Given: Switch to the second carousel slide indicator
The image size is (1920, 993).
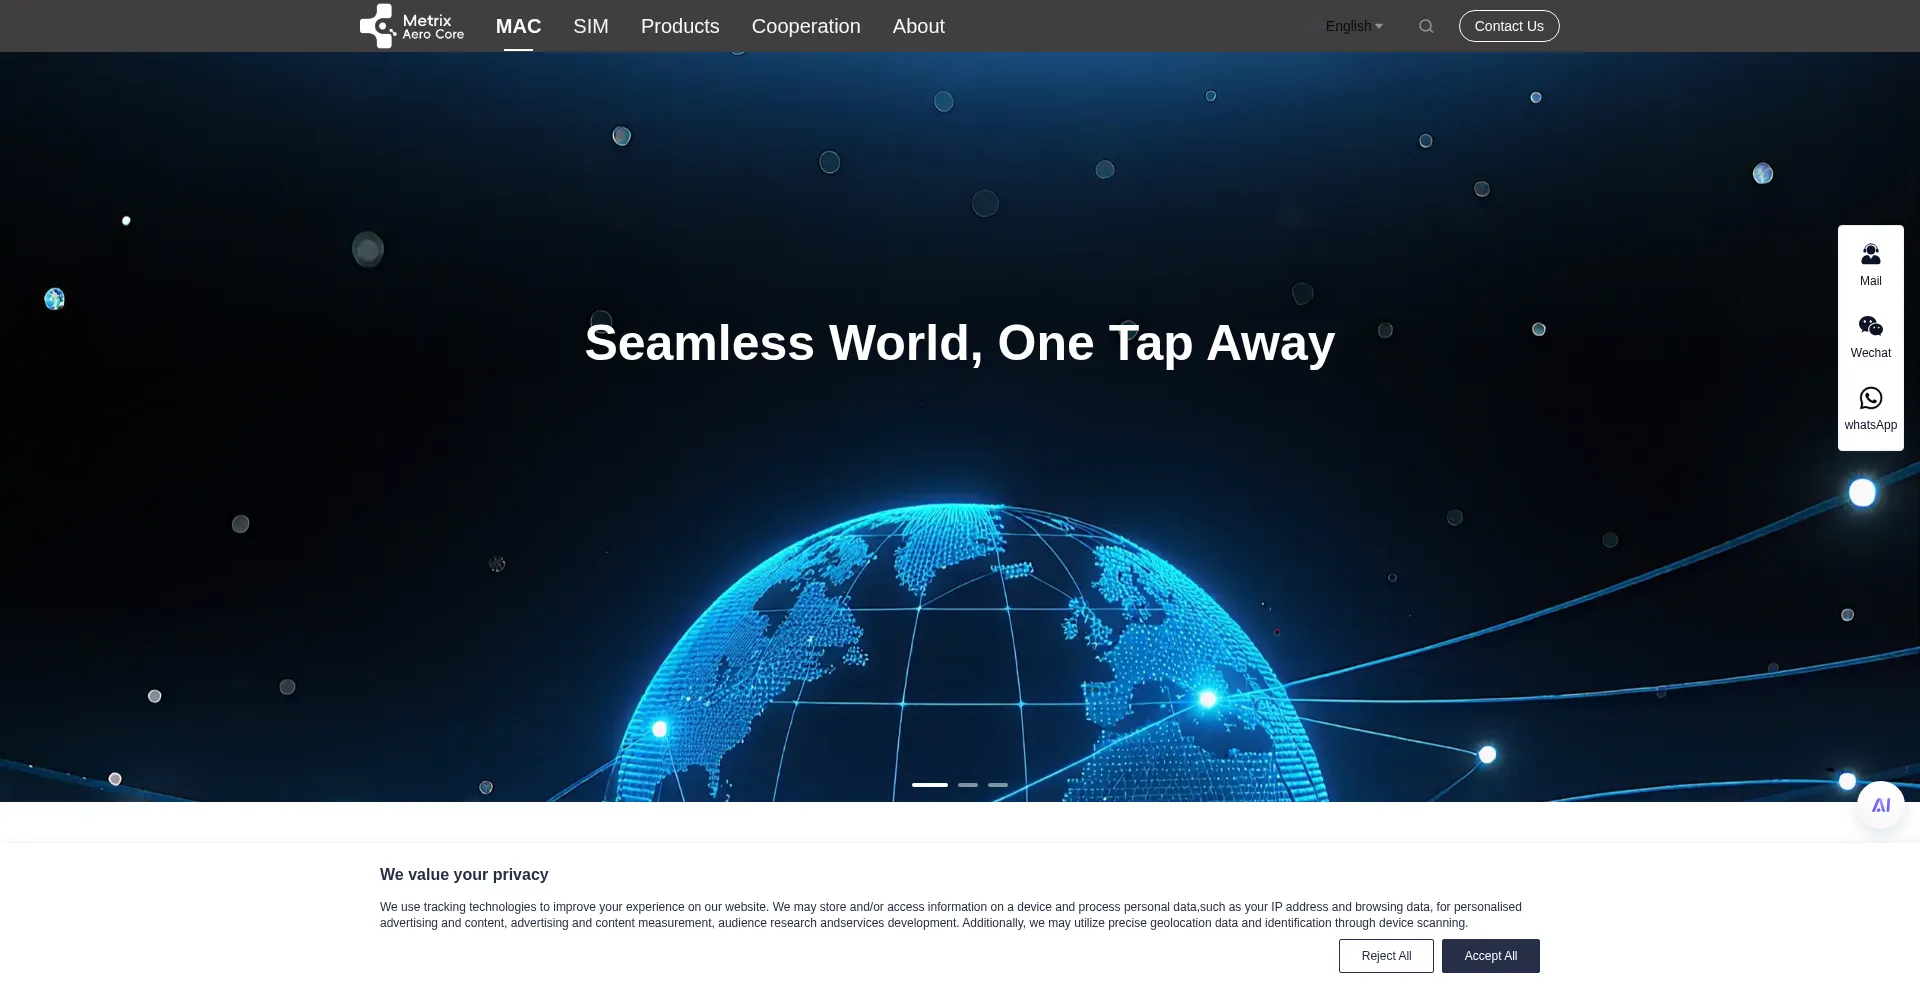Looking at the screenshot, I should pyautogui.click(x=968, y=785).
